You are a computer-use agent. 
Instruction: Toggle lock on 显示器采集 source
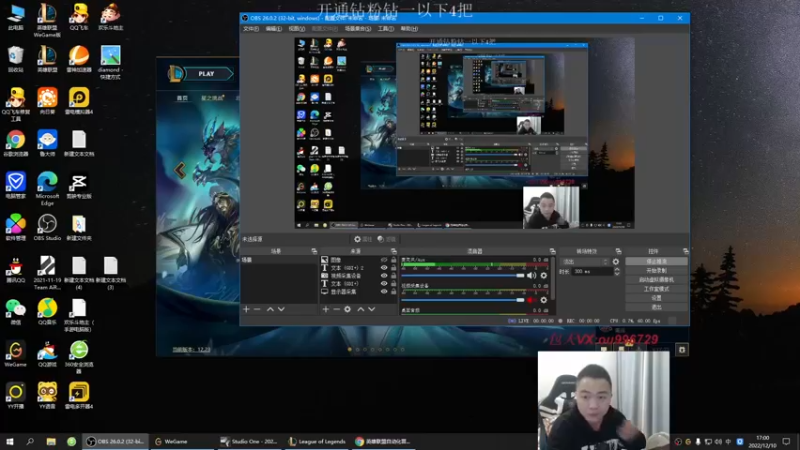tap(393, 292)
